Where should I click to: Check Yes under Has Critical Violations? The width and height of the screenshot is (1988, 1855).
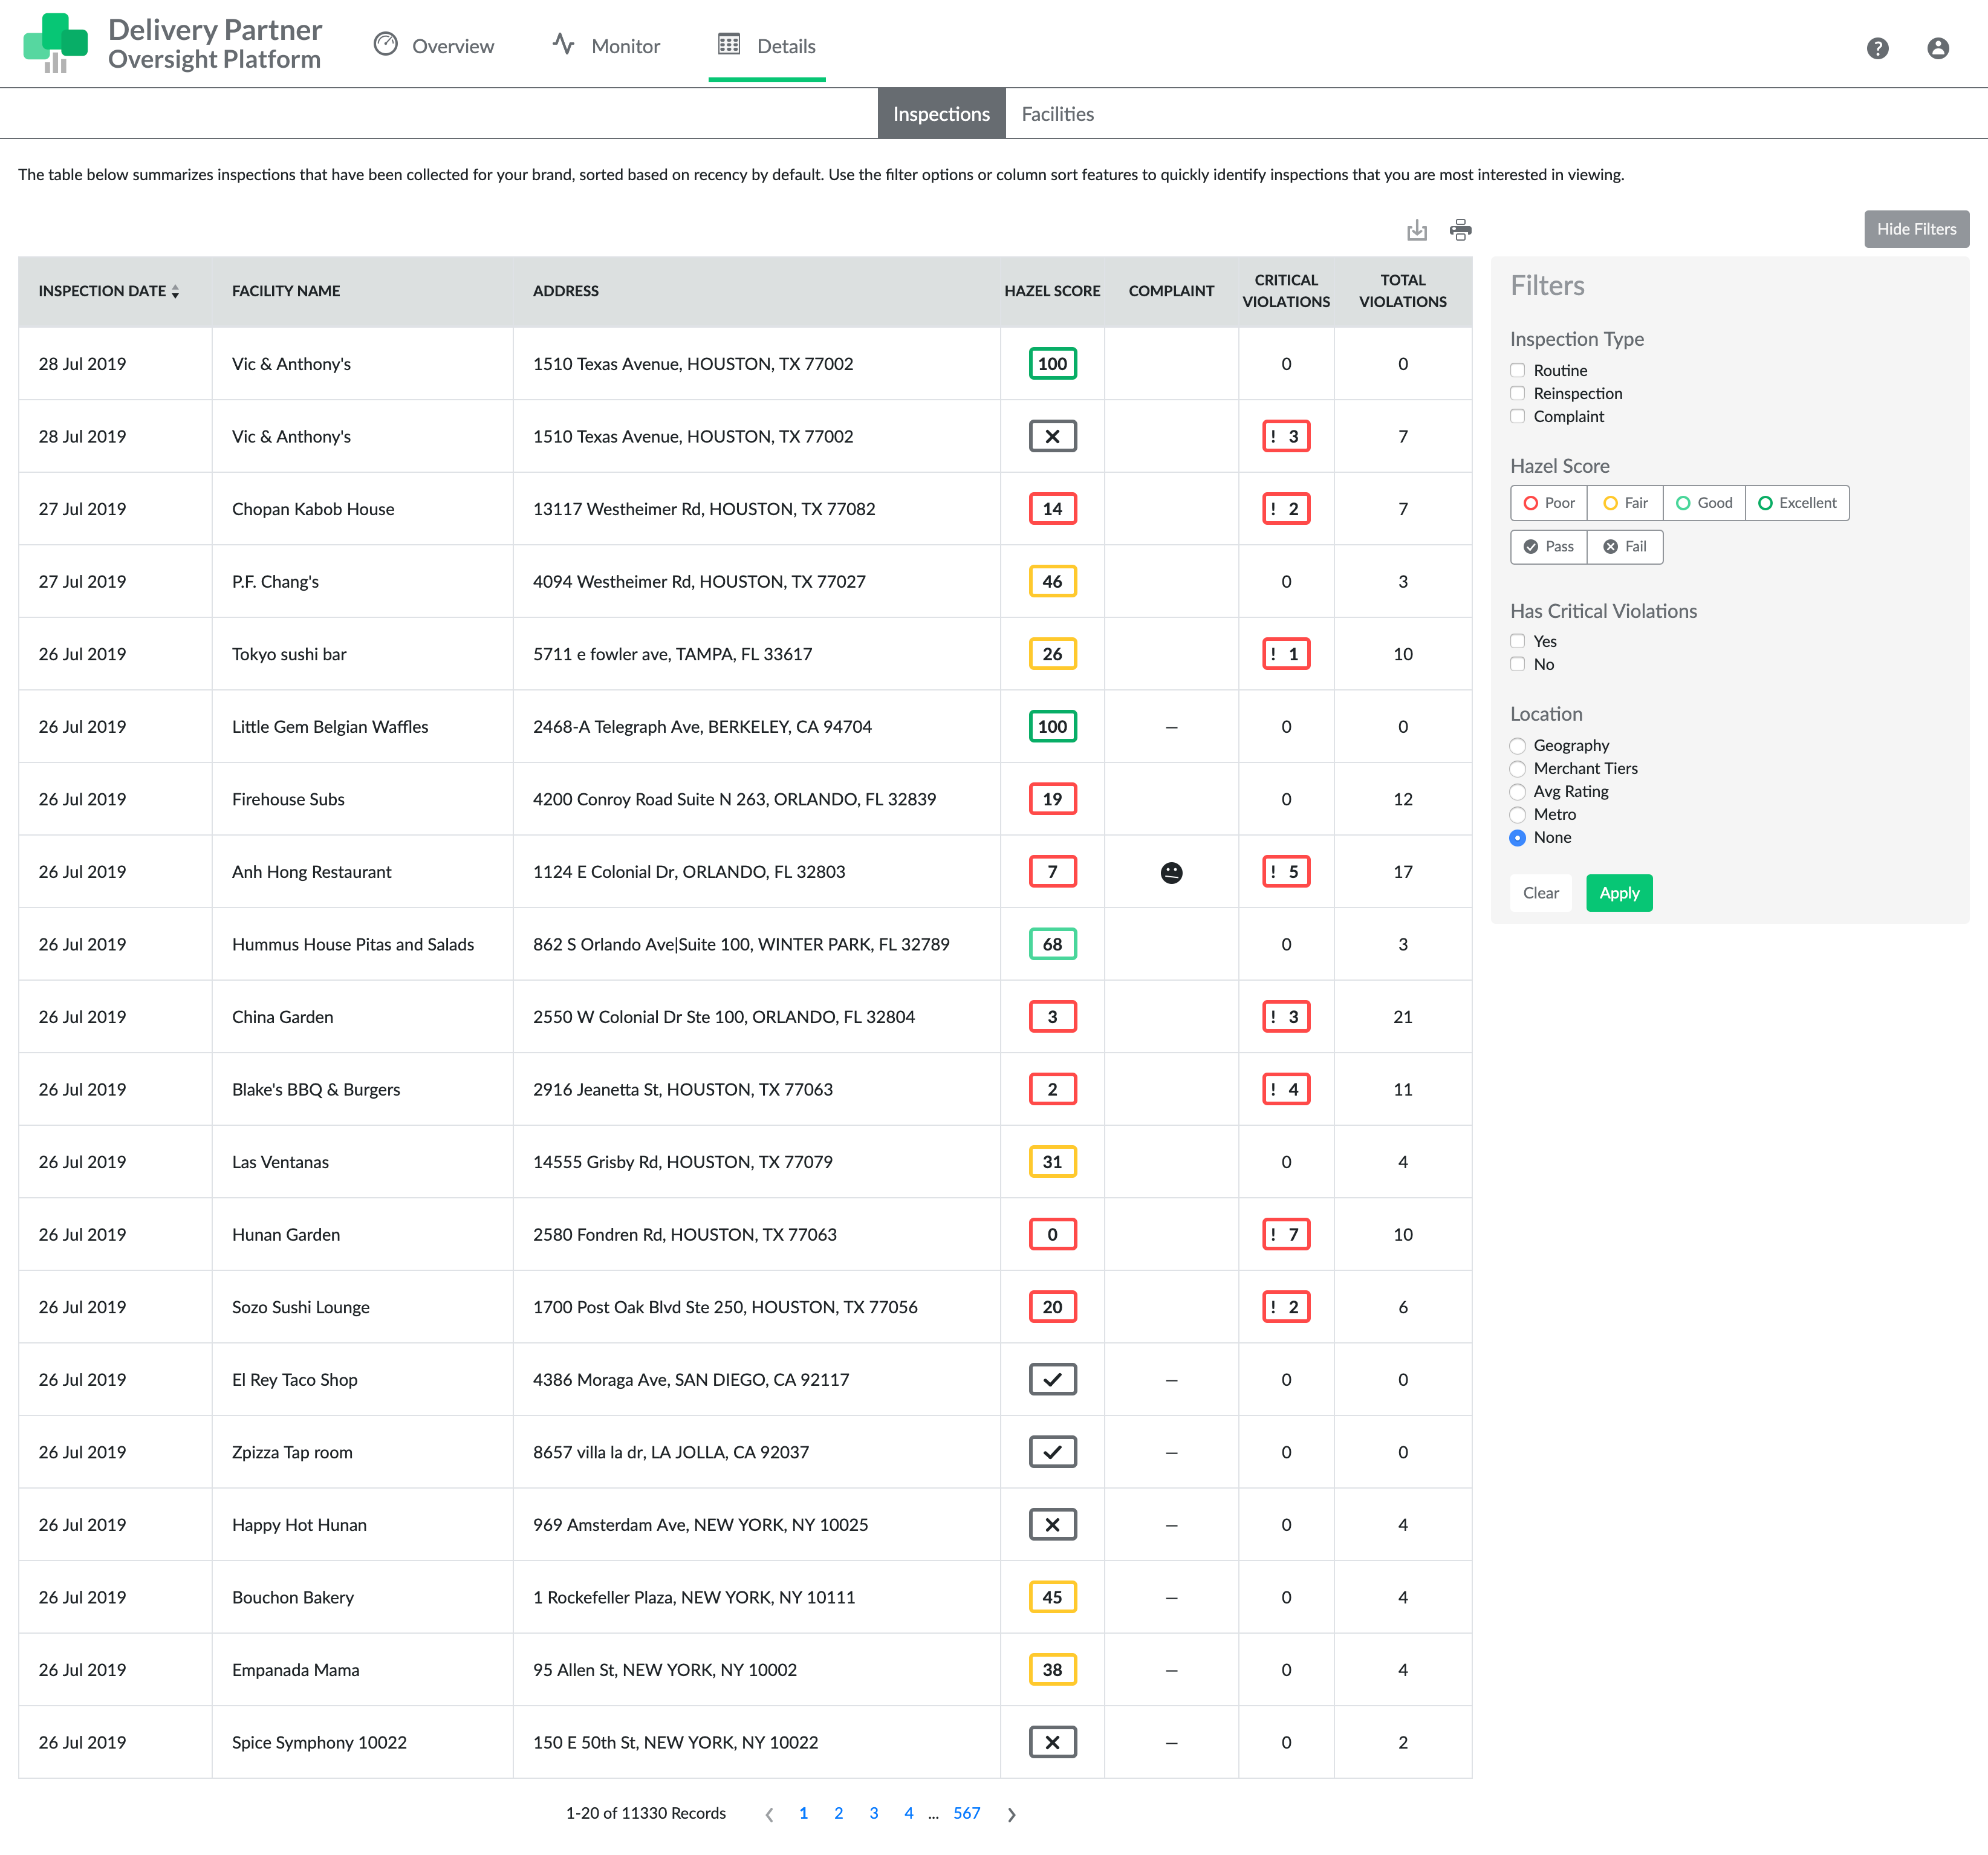click(1517, 641)
